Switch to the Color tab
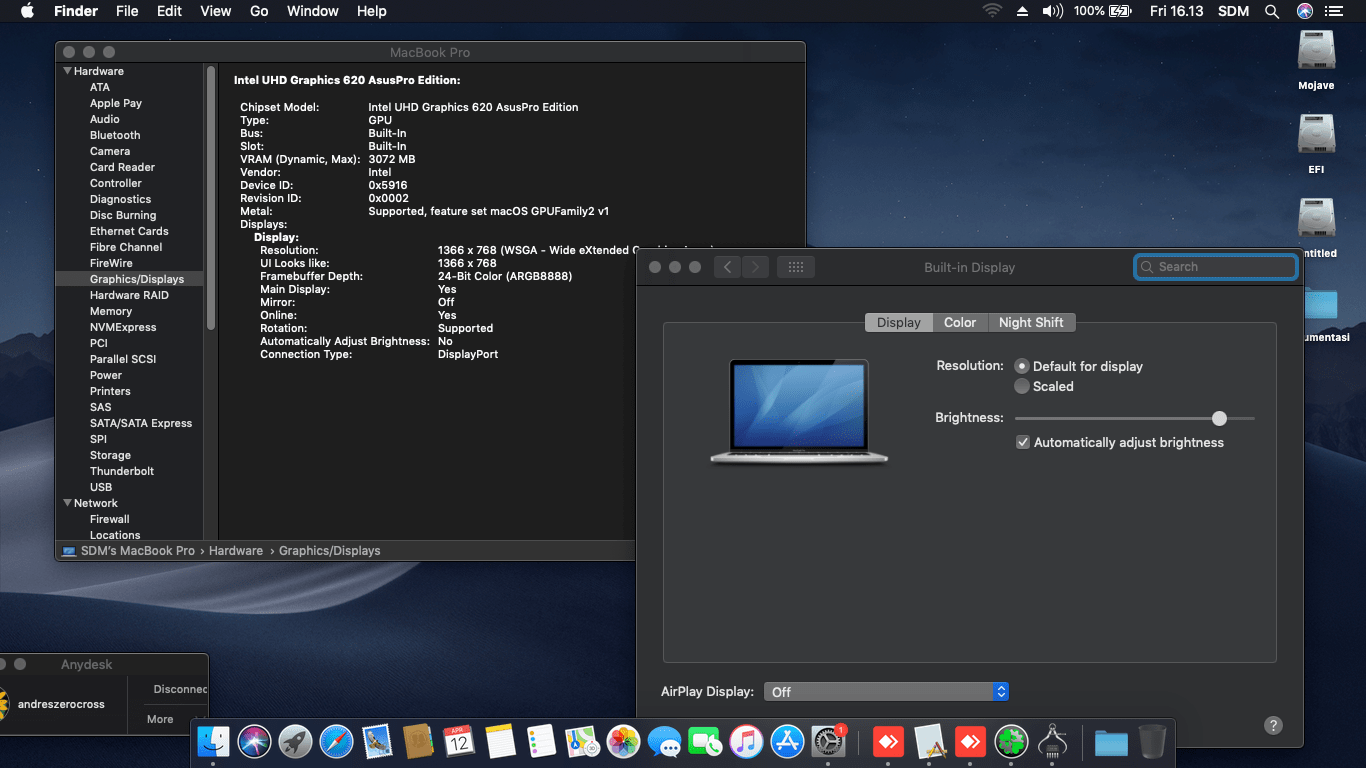The image size is (1366, 768). point(960,322)
